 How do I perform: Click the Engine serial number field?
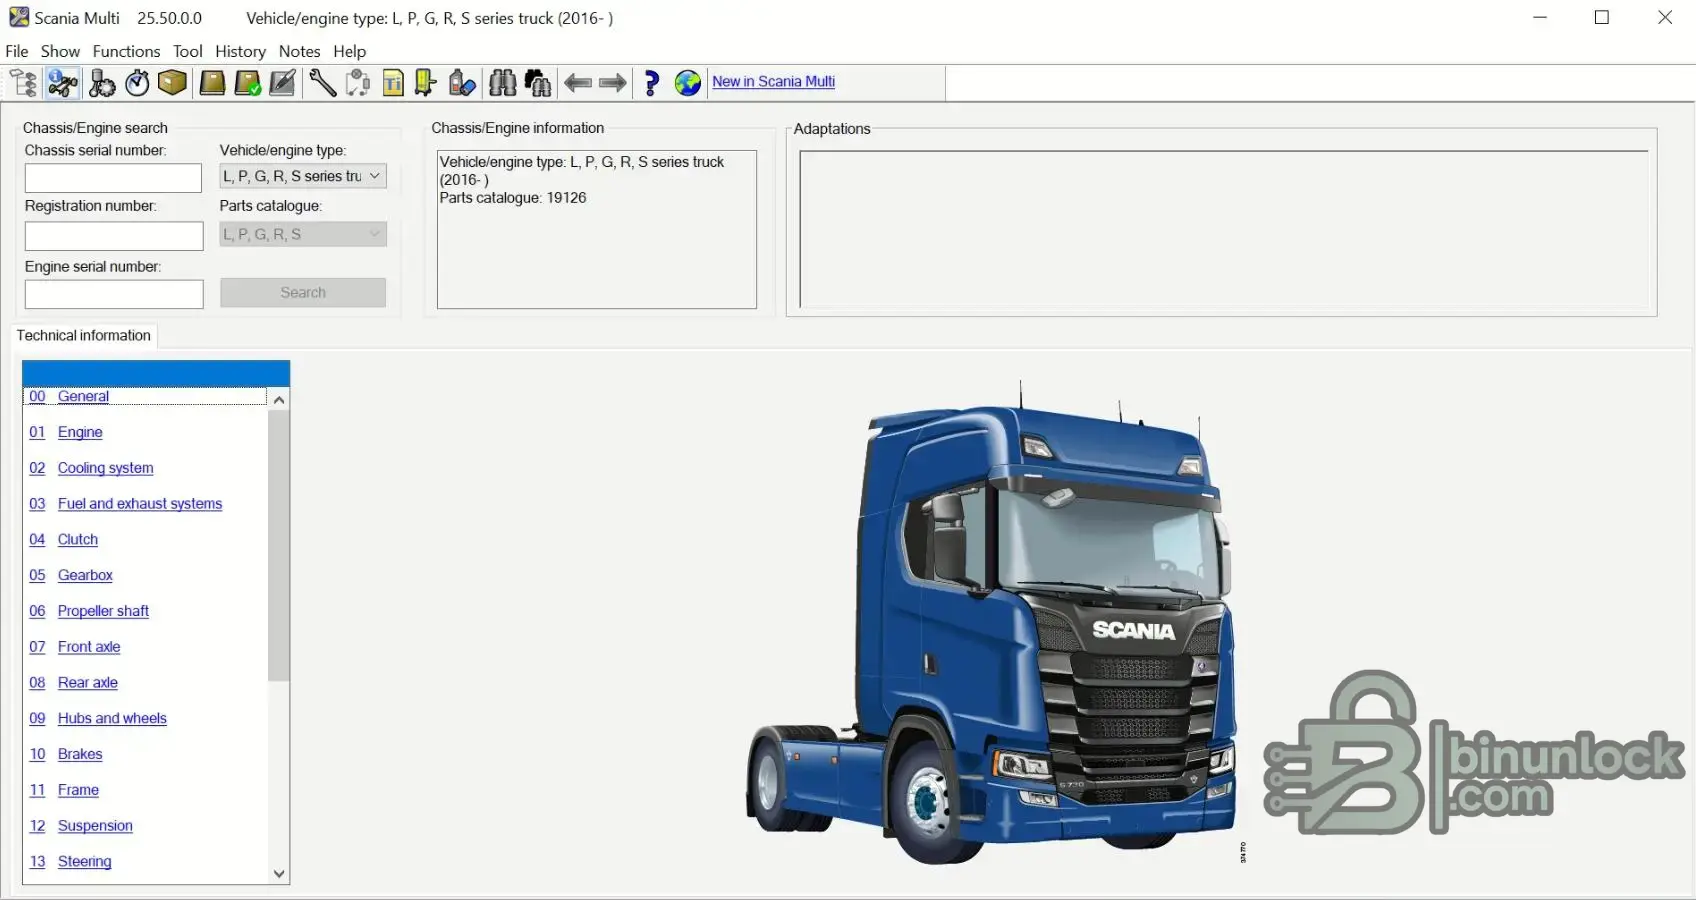pos(114,294)
